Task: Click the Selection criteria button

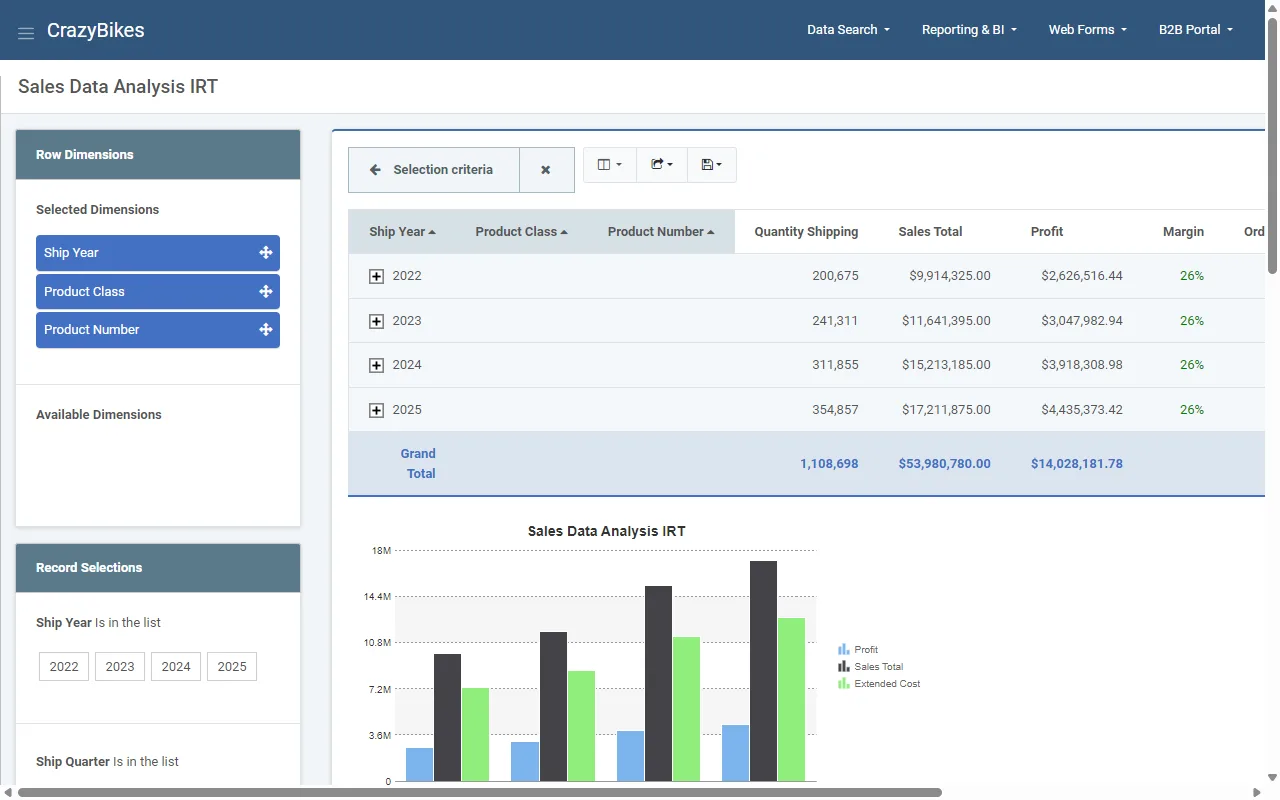Action: pyautogui.click(x=434, y=170)
